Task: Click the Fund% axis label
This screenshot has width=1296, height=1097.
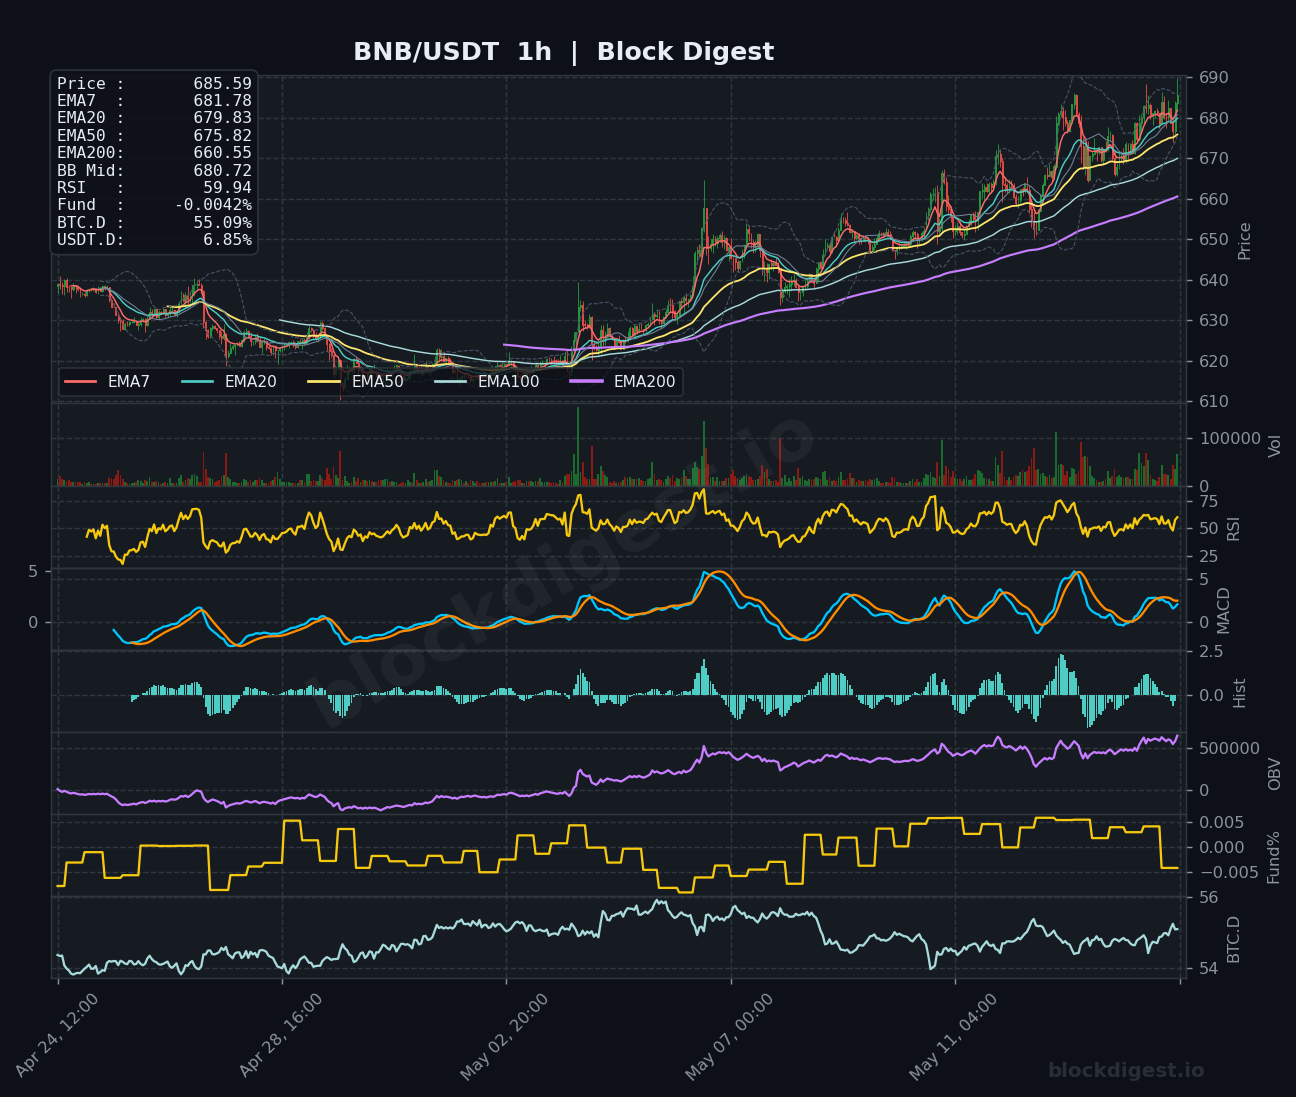Action: [x=1274, y=857]
